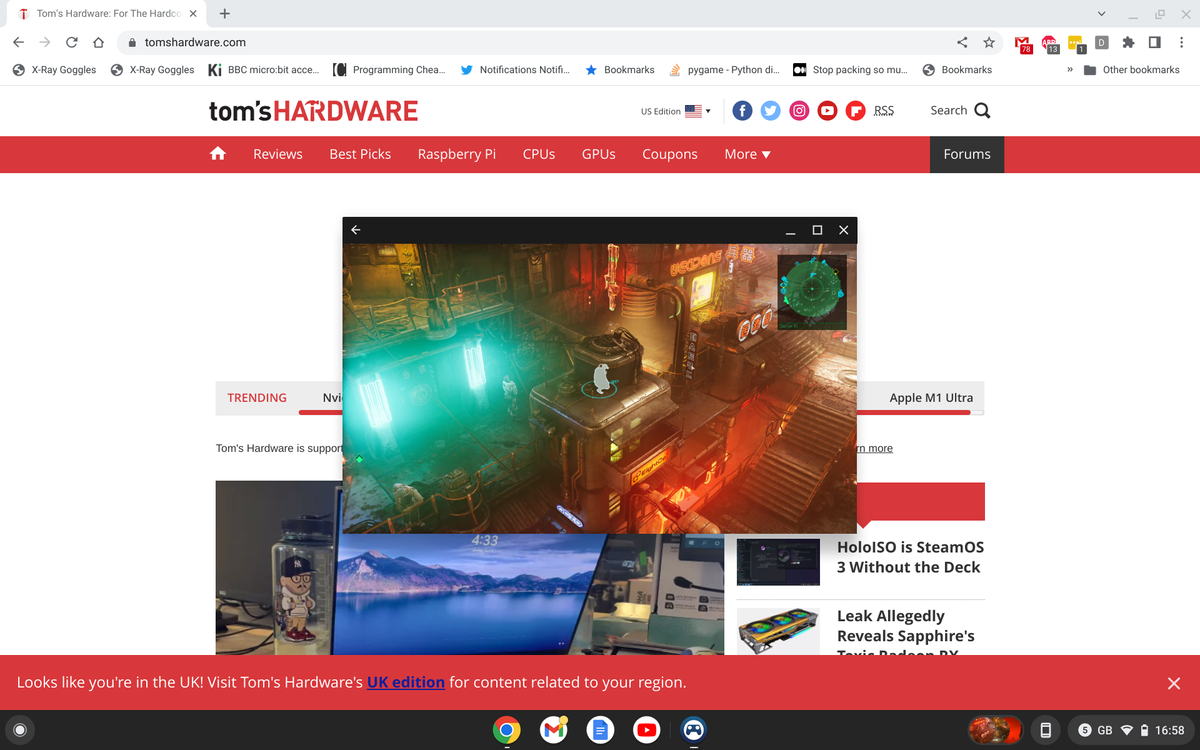
Task: Click the share icon in address bar
Action: tap(962, 42)
